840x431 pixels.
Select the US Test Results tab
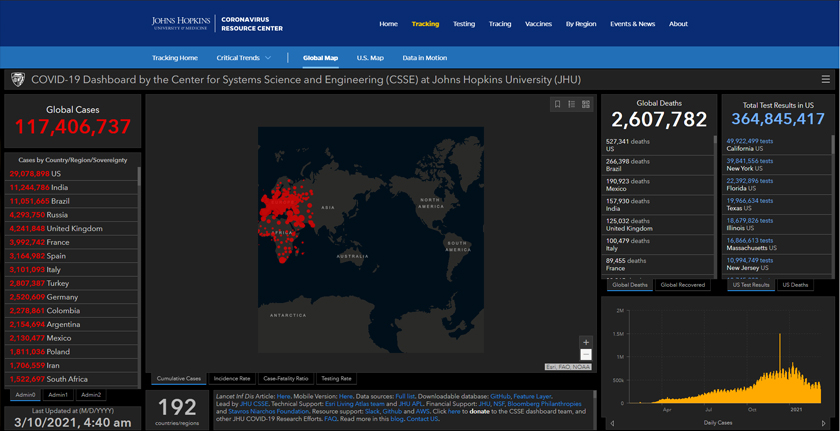coord(751,285)
